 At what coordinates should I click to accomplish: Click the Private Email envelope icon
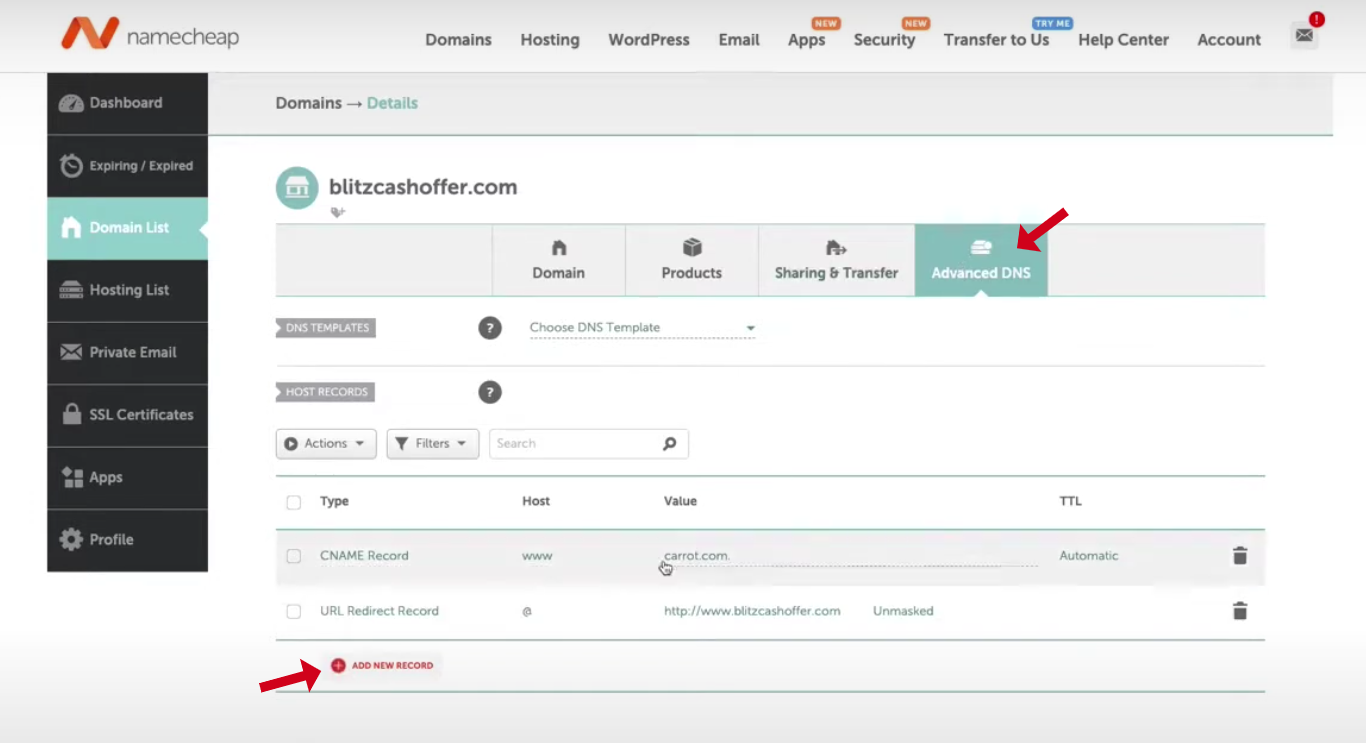pos(71,352)
